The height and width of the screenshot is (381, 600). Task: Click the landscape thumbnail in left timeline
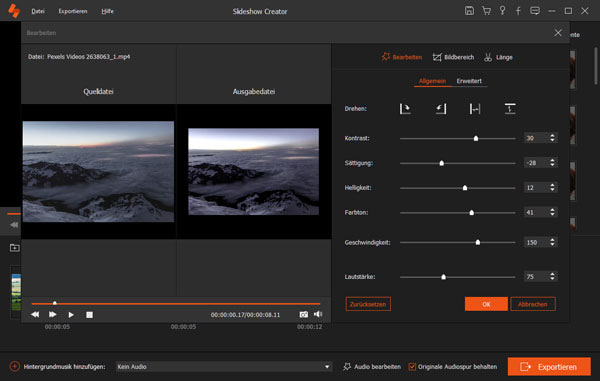coord(16,292)
